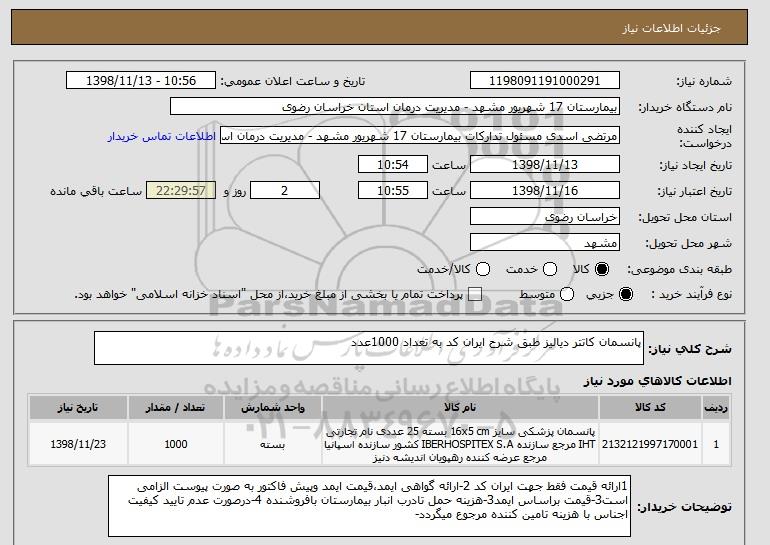Select the جزیی purchase type radio
Screen dimensions: 770x545
click(626, 295)
